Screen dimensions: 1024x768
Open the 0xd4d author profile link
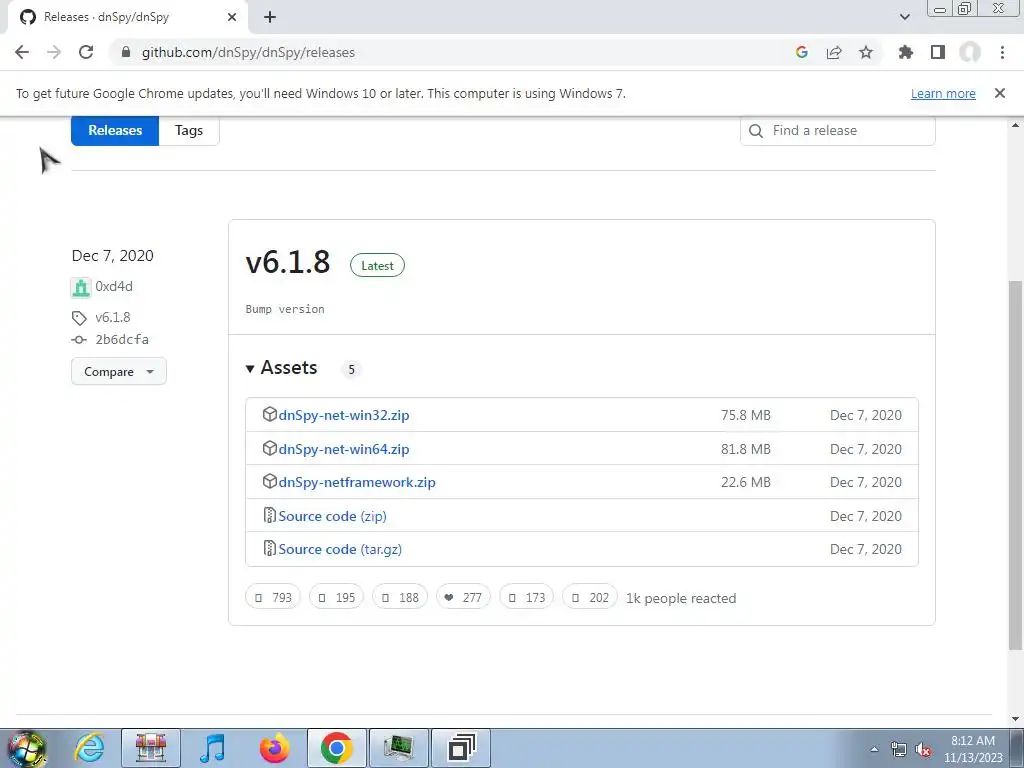[x=114, y=286]
